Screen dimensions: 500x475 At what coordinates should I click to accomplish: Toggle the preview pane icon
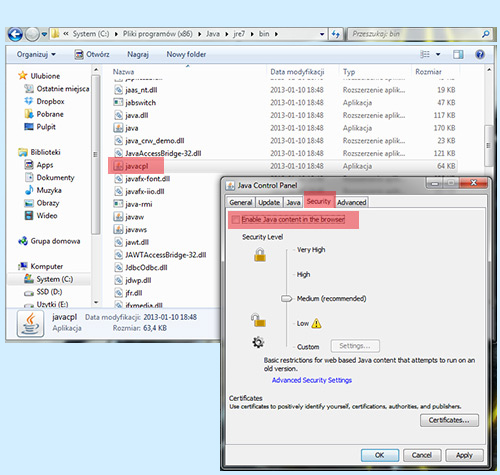point(458,54)
